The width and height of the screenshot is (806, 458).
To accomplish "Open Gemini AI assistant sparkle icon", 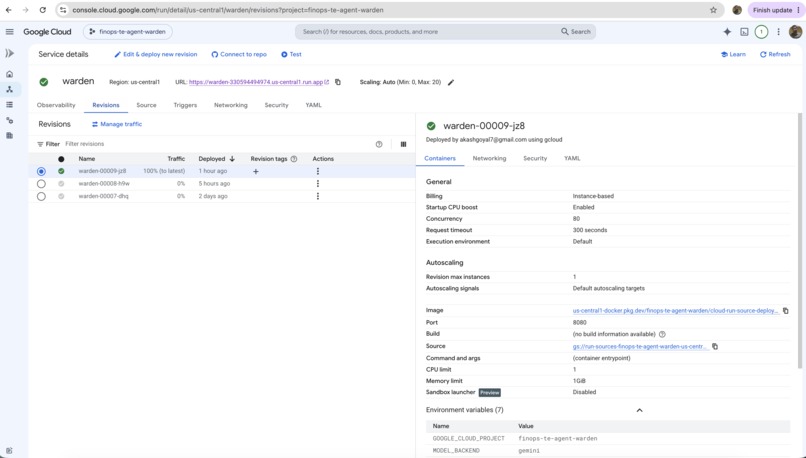I will [727, 32].
